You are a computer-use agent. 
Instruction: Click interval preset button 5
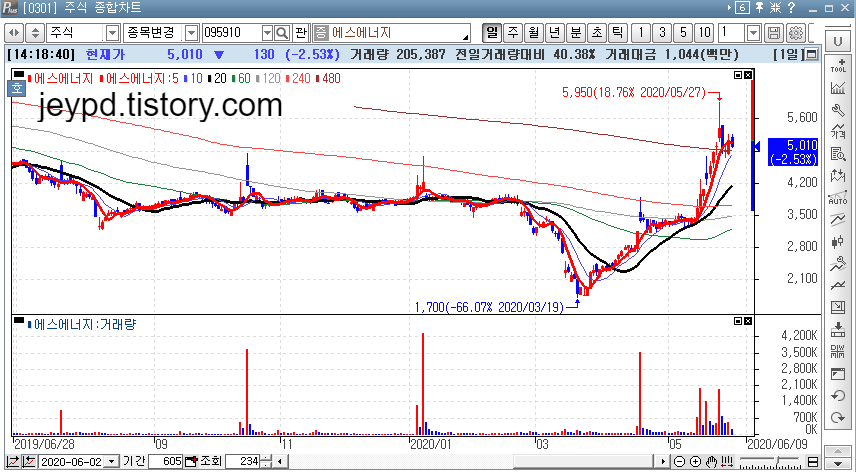point(683,33)
